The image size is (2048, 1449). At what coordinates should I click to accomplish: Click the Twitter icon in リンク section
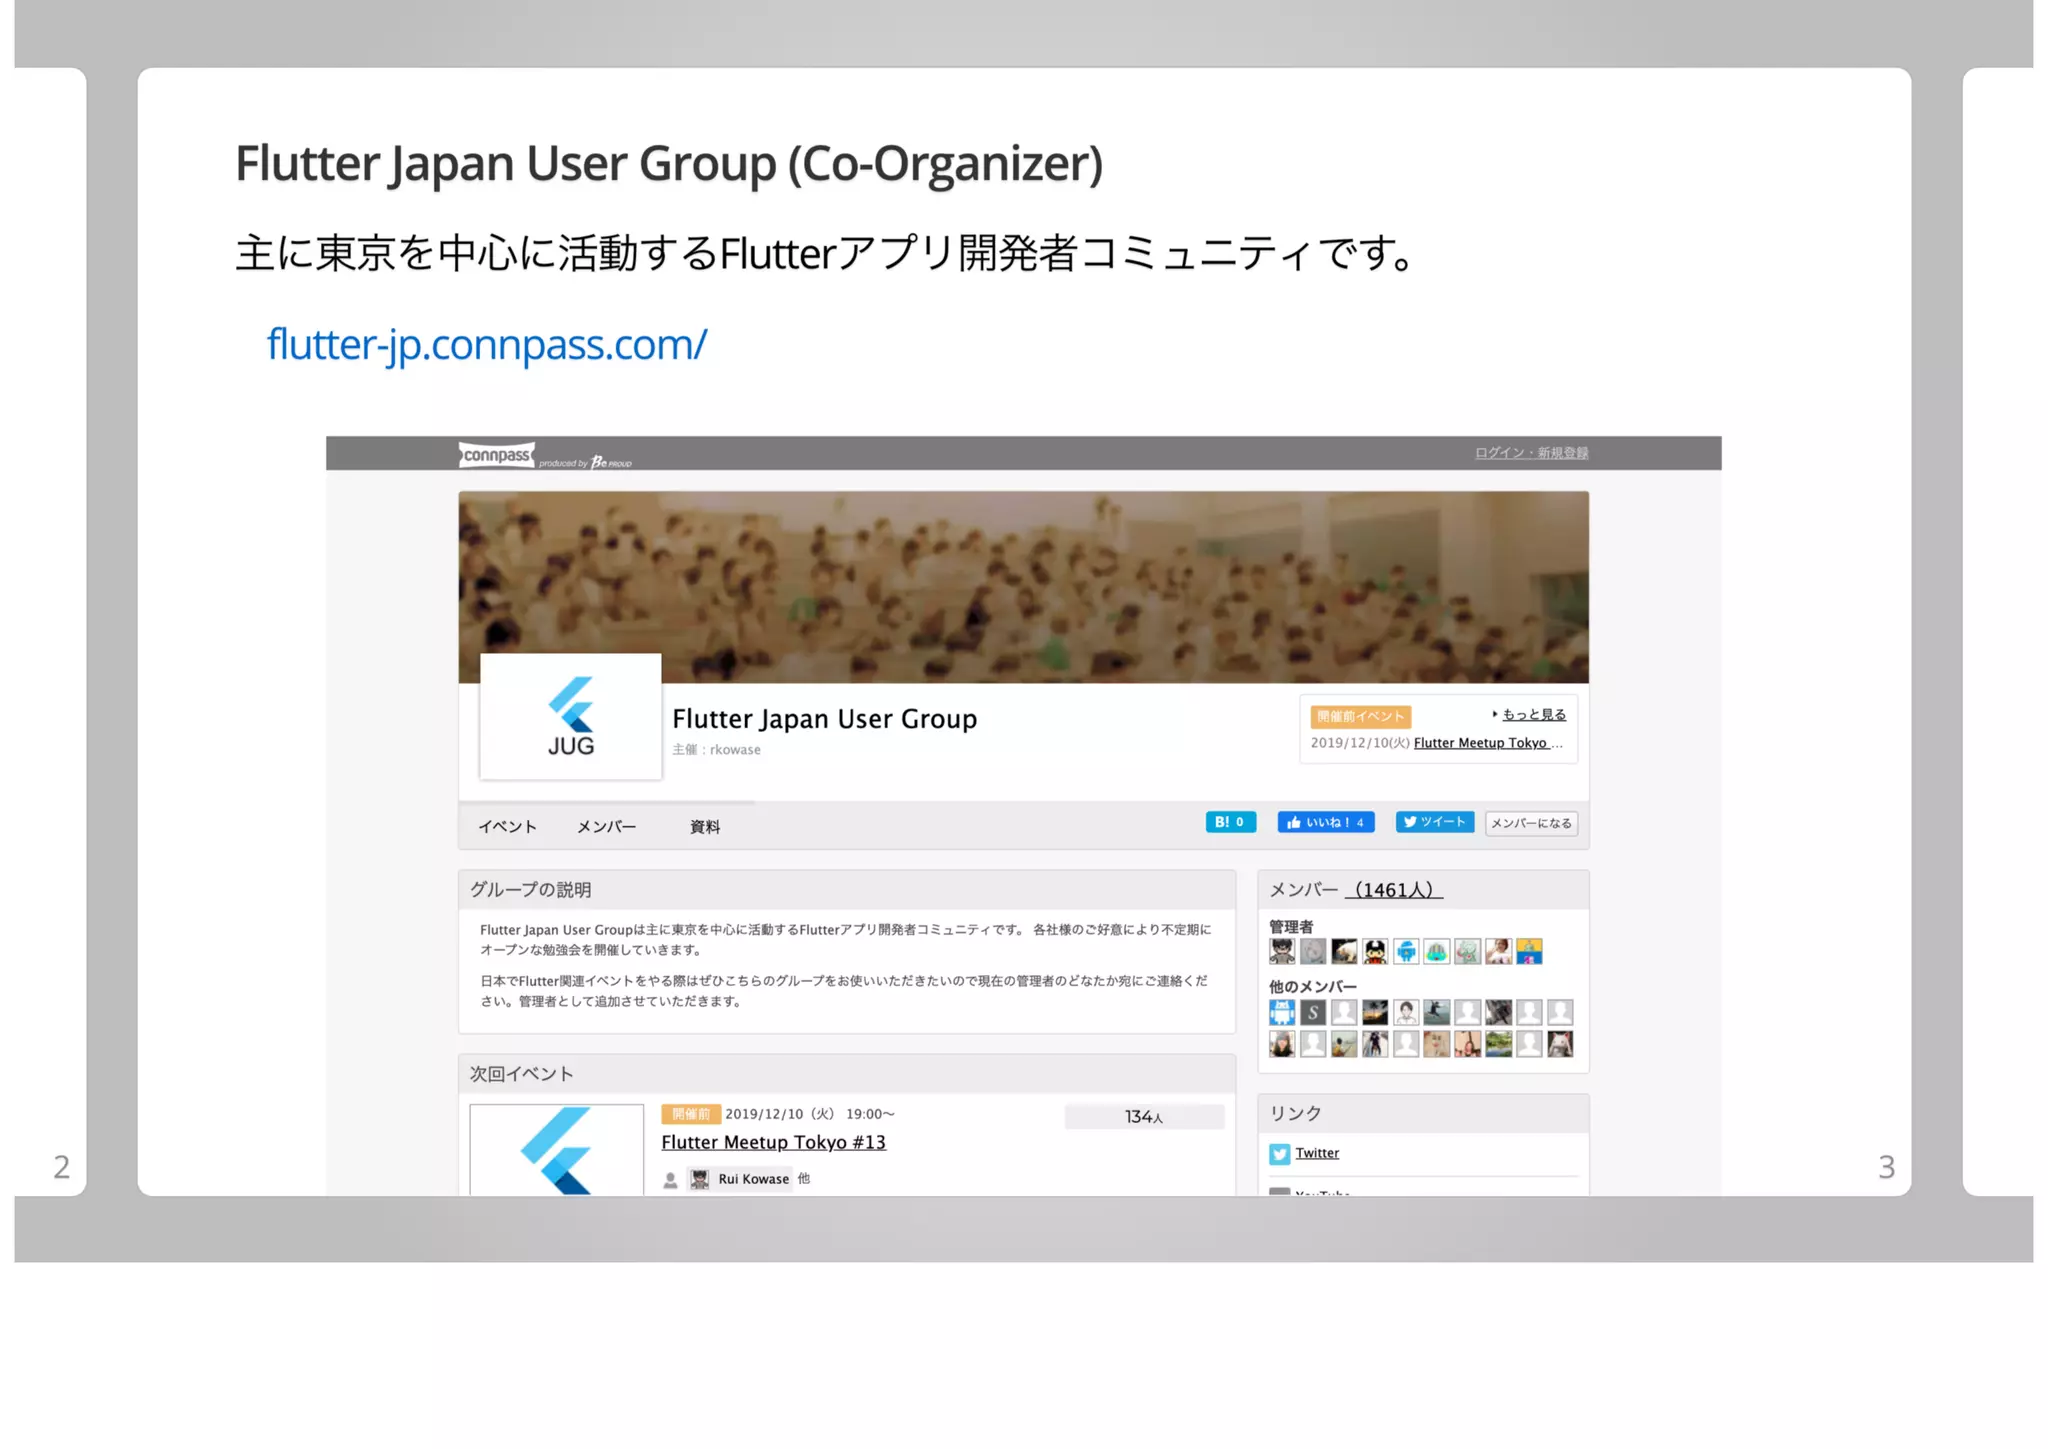coord(1279,1154)
